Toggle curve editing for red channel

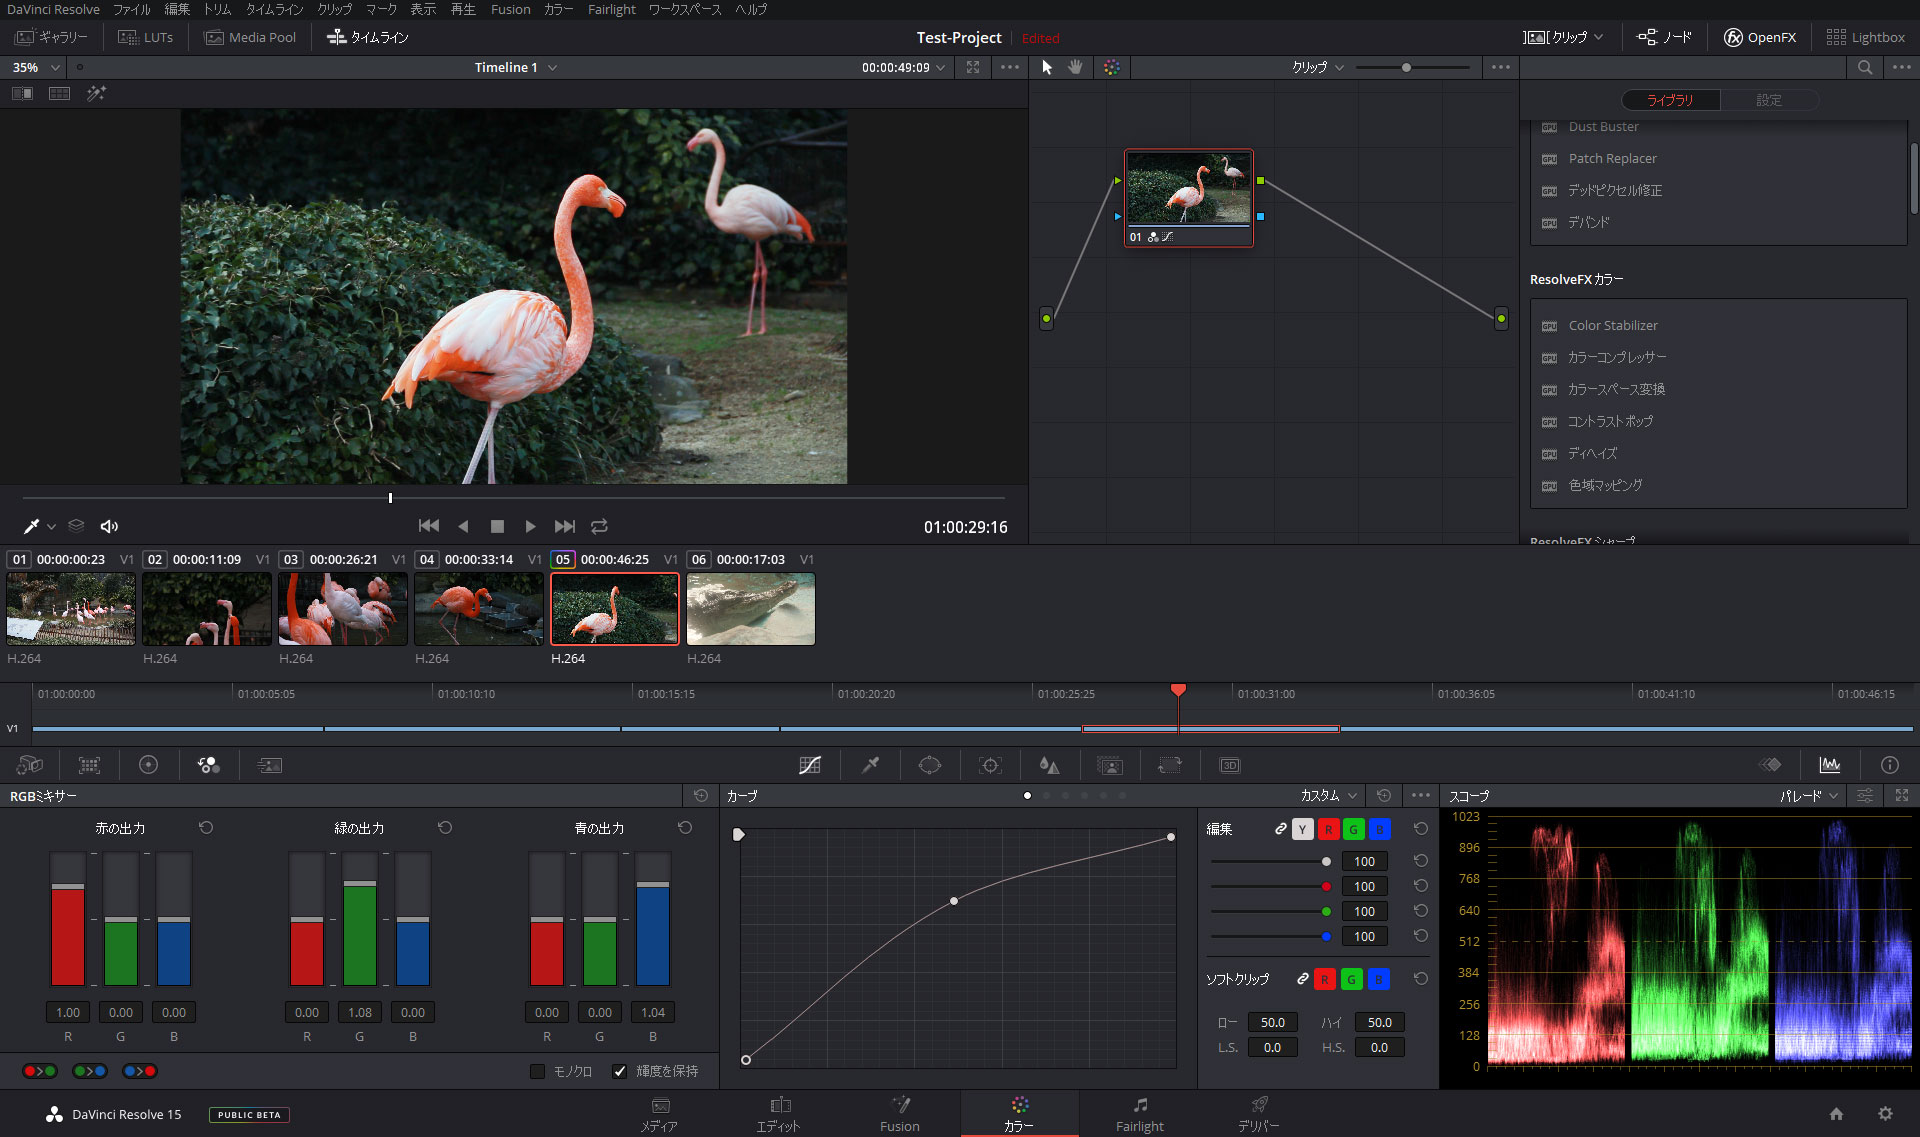click(x=1328, y=829)
